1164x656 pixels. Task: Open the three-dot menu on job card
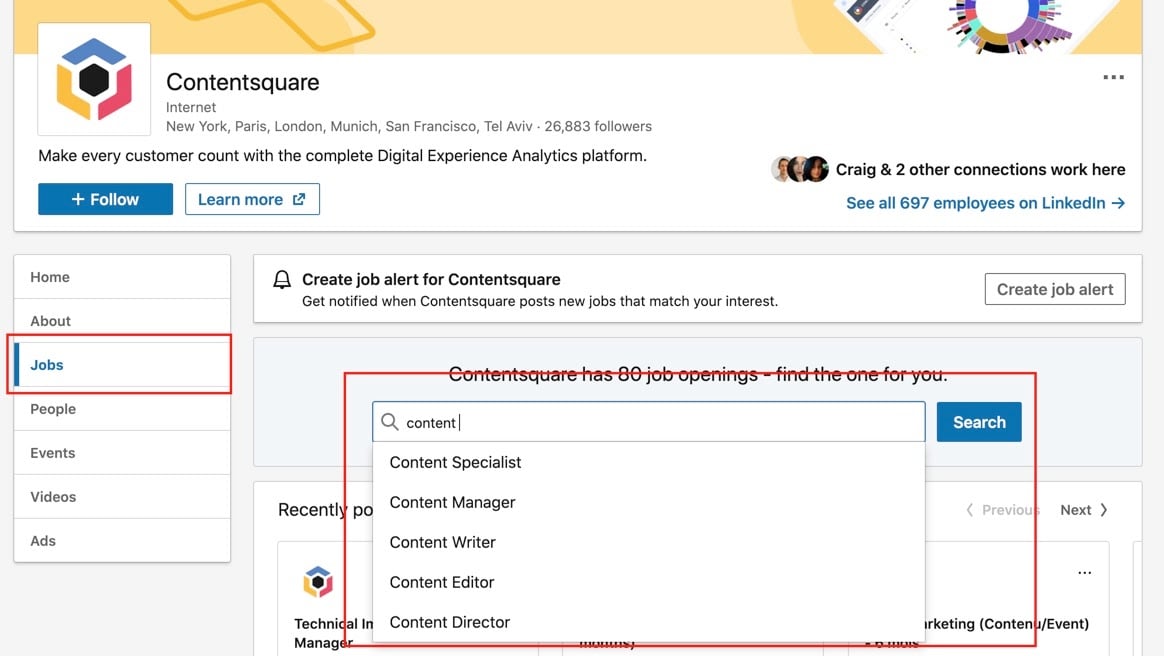pyautogui.click(x=1084, y=573)
